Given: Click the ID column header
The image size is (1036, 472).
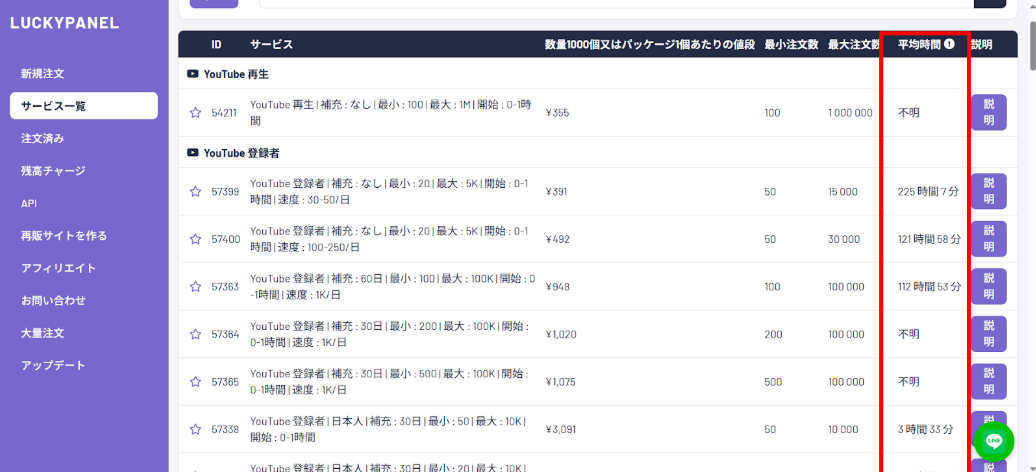Looking at the screenshot, I should (x=216, y=44).
